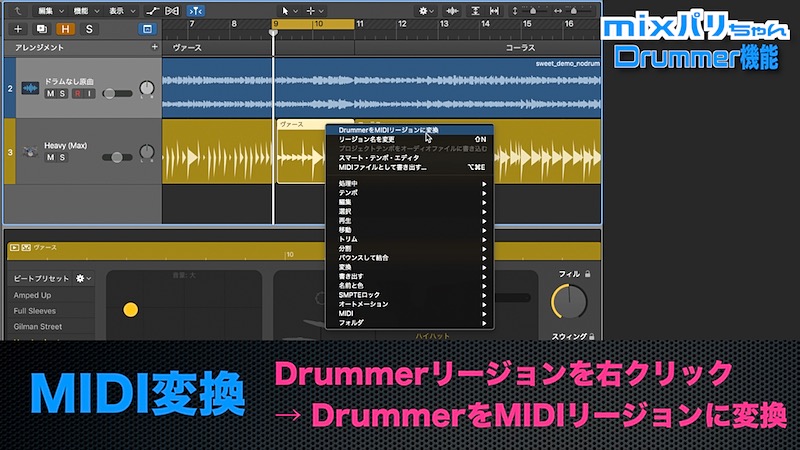
Task: Expand the 編集 submenu in context menu
Action: point(409,202)
